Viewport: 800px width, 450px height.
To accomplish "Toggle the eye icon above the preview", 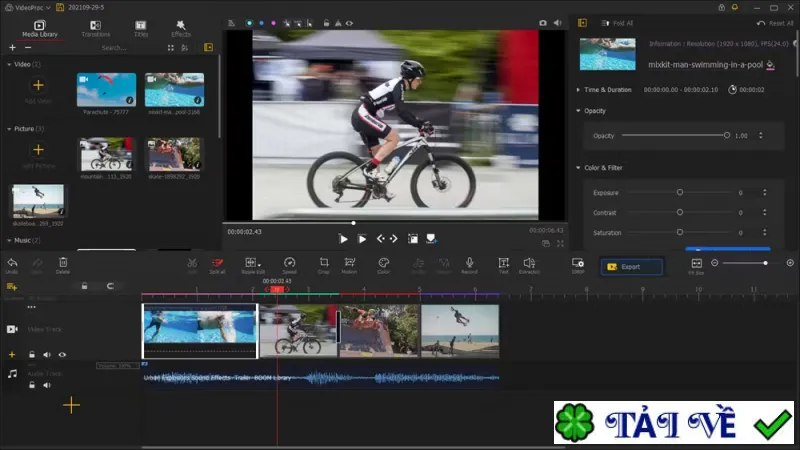I will point(349,23).
